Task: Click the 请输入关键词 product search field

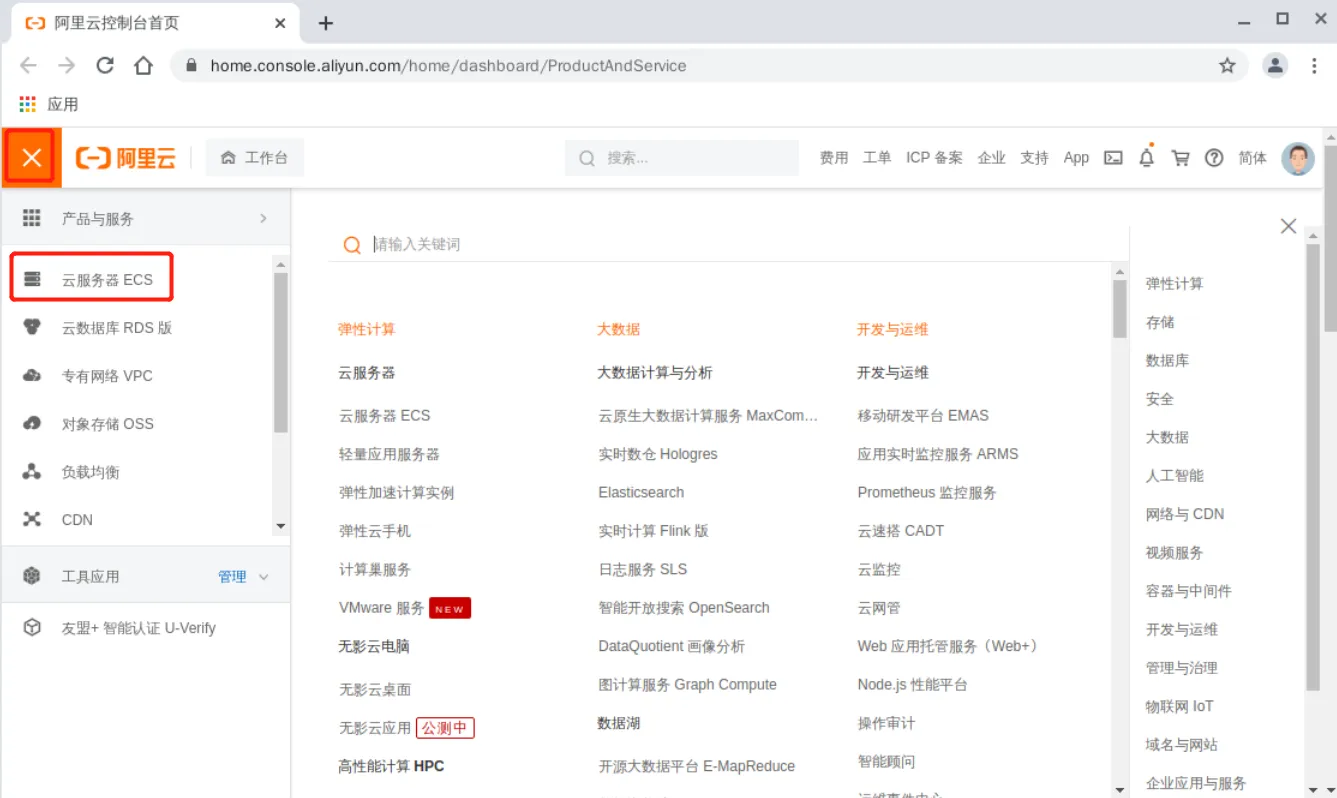Action: tap(727, 244)
